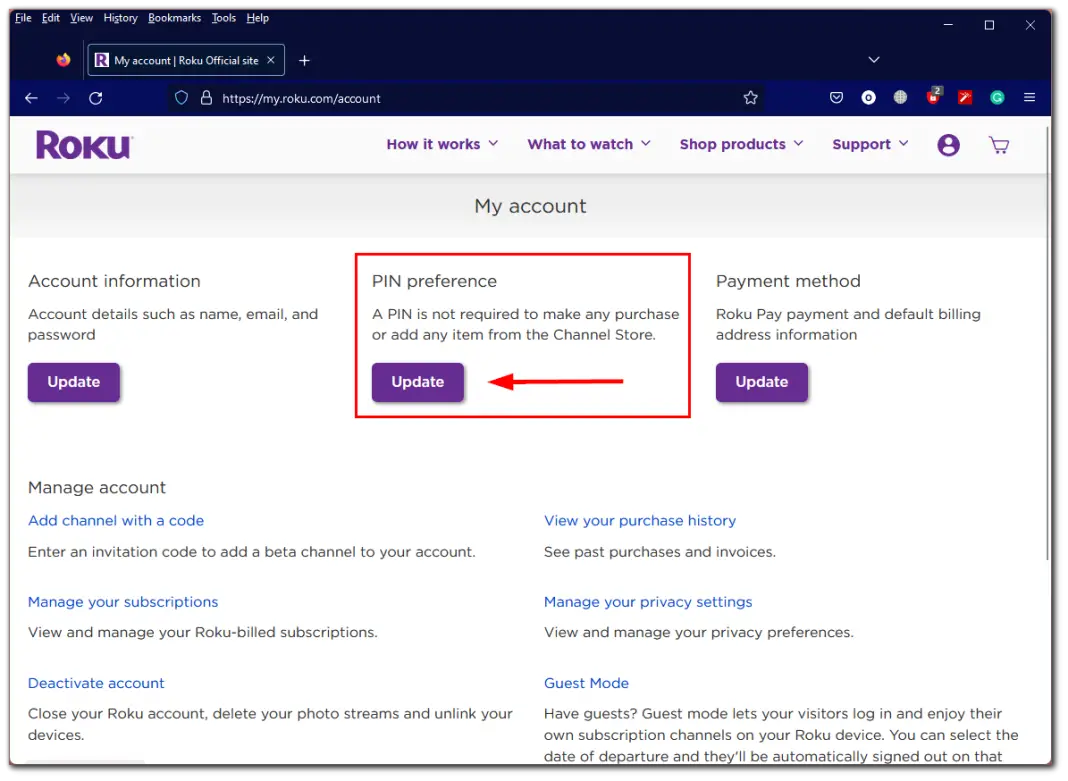The width and height of the screenshot is (1068, 781).
Task: Click Update under PIN preference
Action: [417, 382]
